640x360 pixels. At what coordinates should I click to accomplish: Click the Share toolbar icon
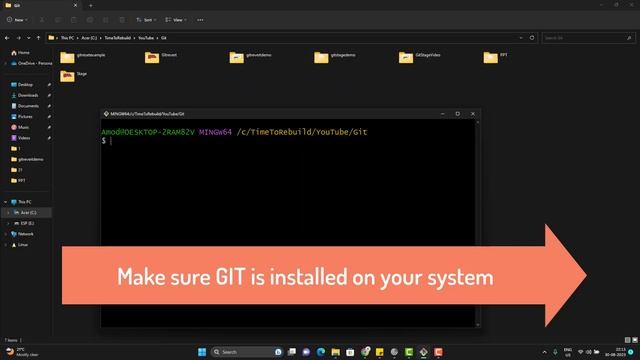click(x=105, y=20)
